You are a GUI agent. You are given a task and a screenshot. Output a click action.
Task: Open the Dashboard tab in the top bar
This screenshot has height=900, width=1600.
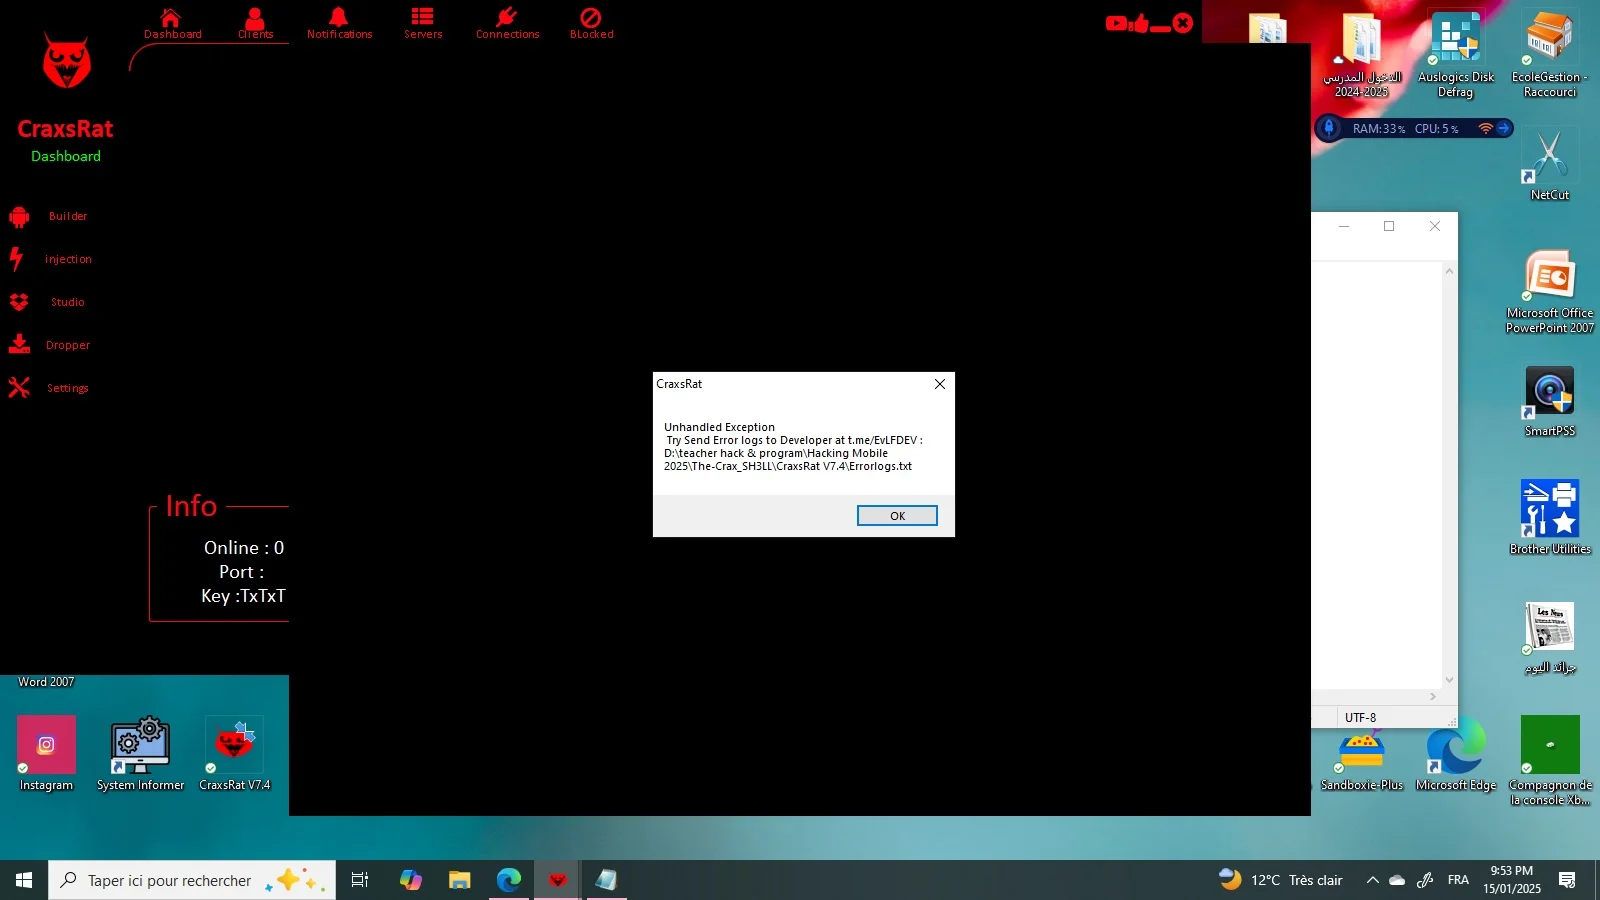click(172, 24)
